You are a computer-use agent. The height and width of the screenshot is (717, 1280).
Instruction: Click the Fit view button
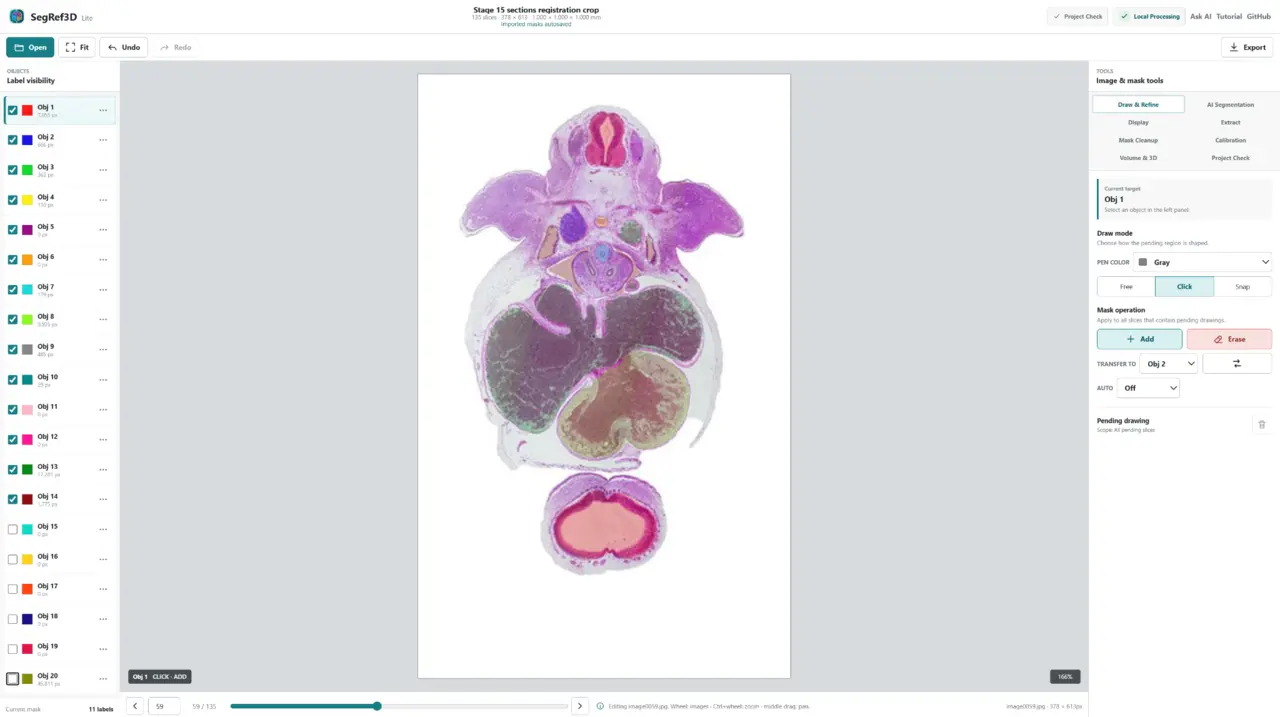[77, 47]
